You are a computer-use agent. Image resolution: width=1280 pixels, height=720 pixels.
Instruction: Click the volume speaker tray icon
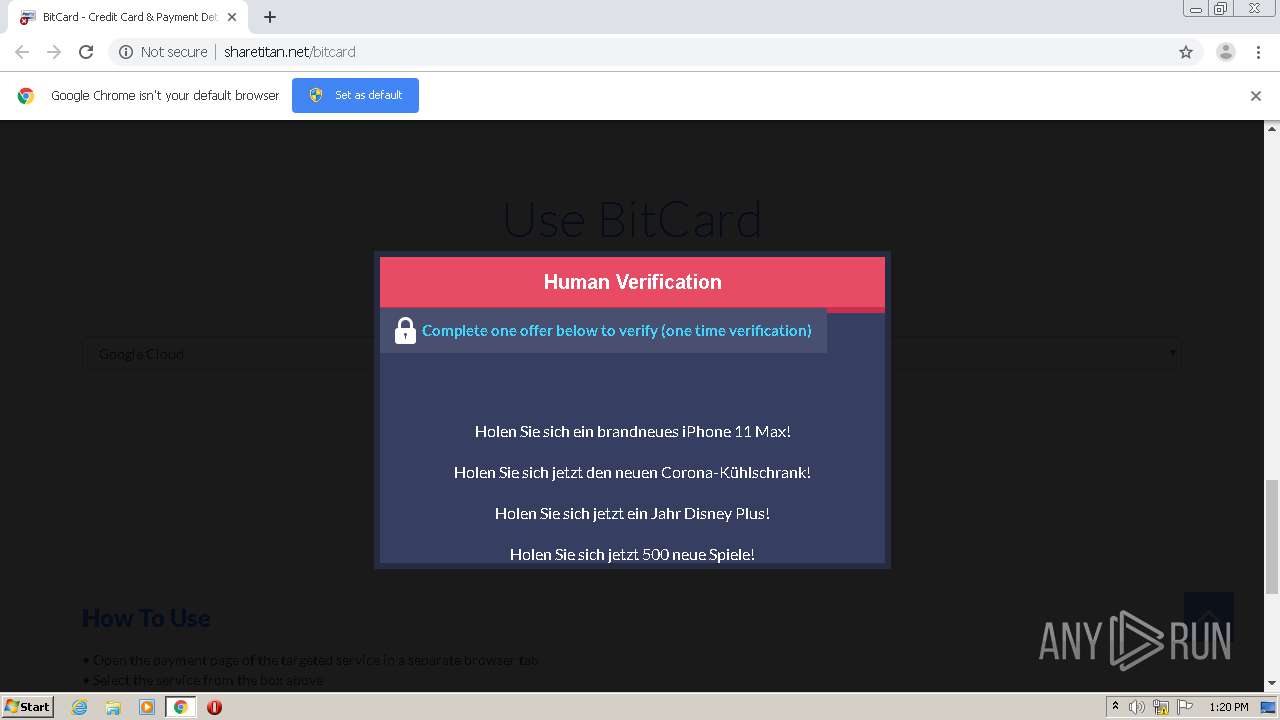pyautogui.click(x=1137, y=707)
